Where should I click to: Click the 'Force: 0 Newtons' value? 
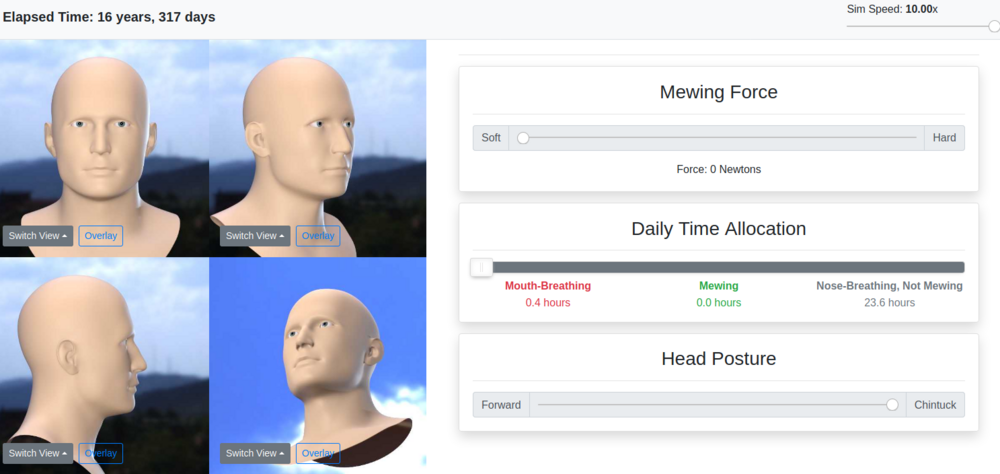point(719,169)
